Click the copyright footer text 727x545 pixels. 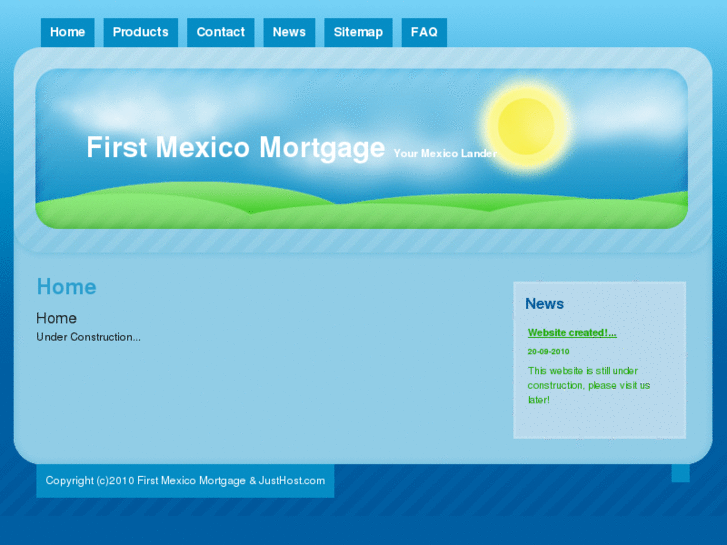185,481
